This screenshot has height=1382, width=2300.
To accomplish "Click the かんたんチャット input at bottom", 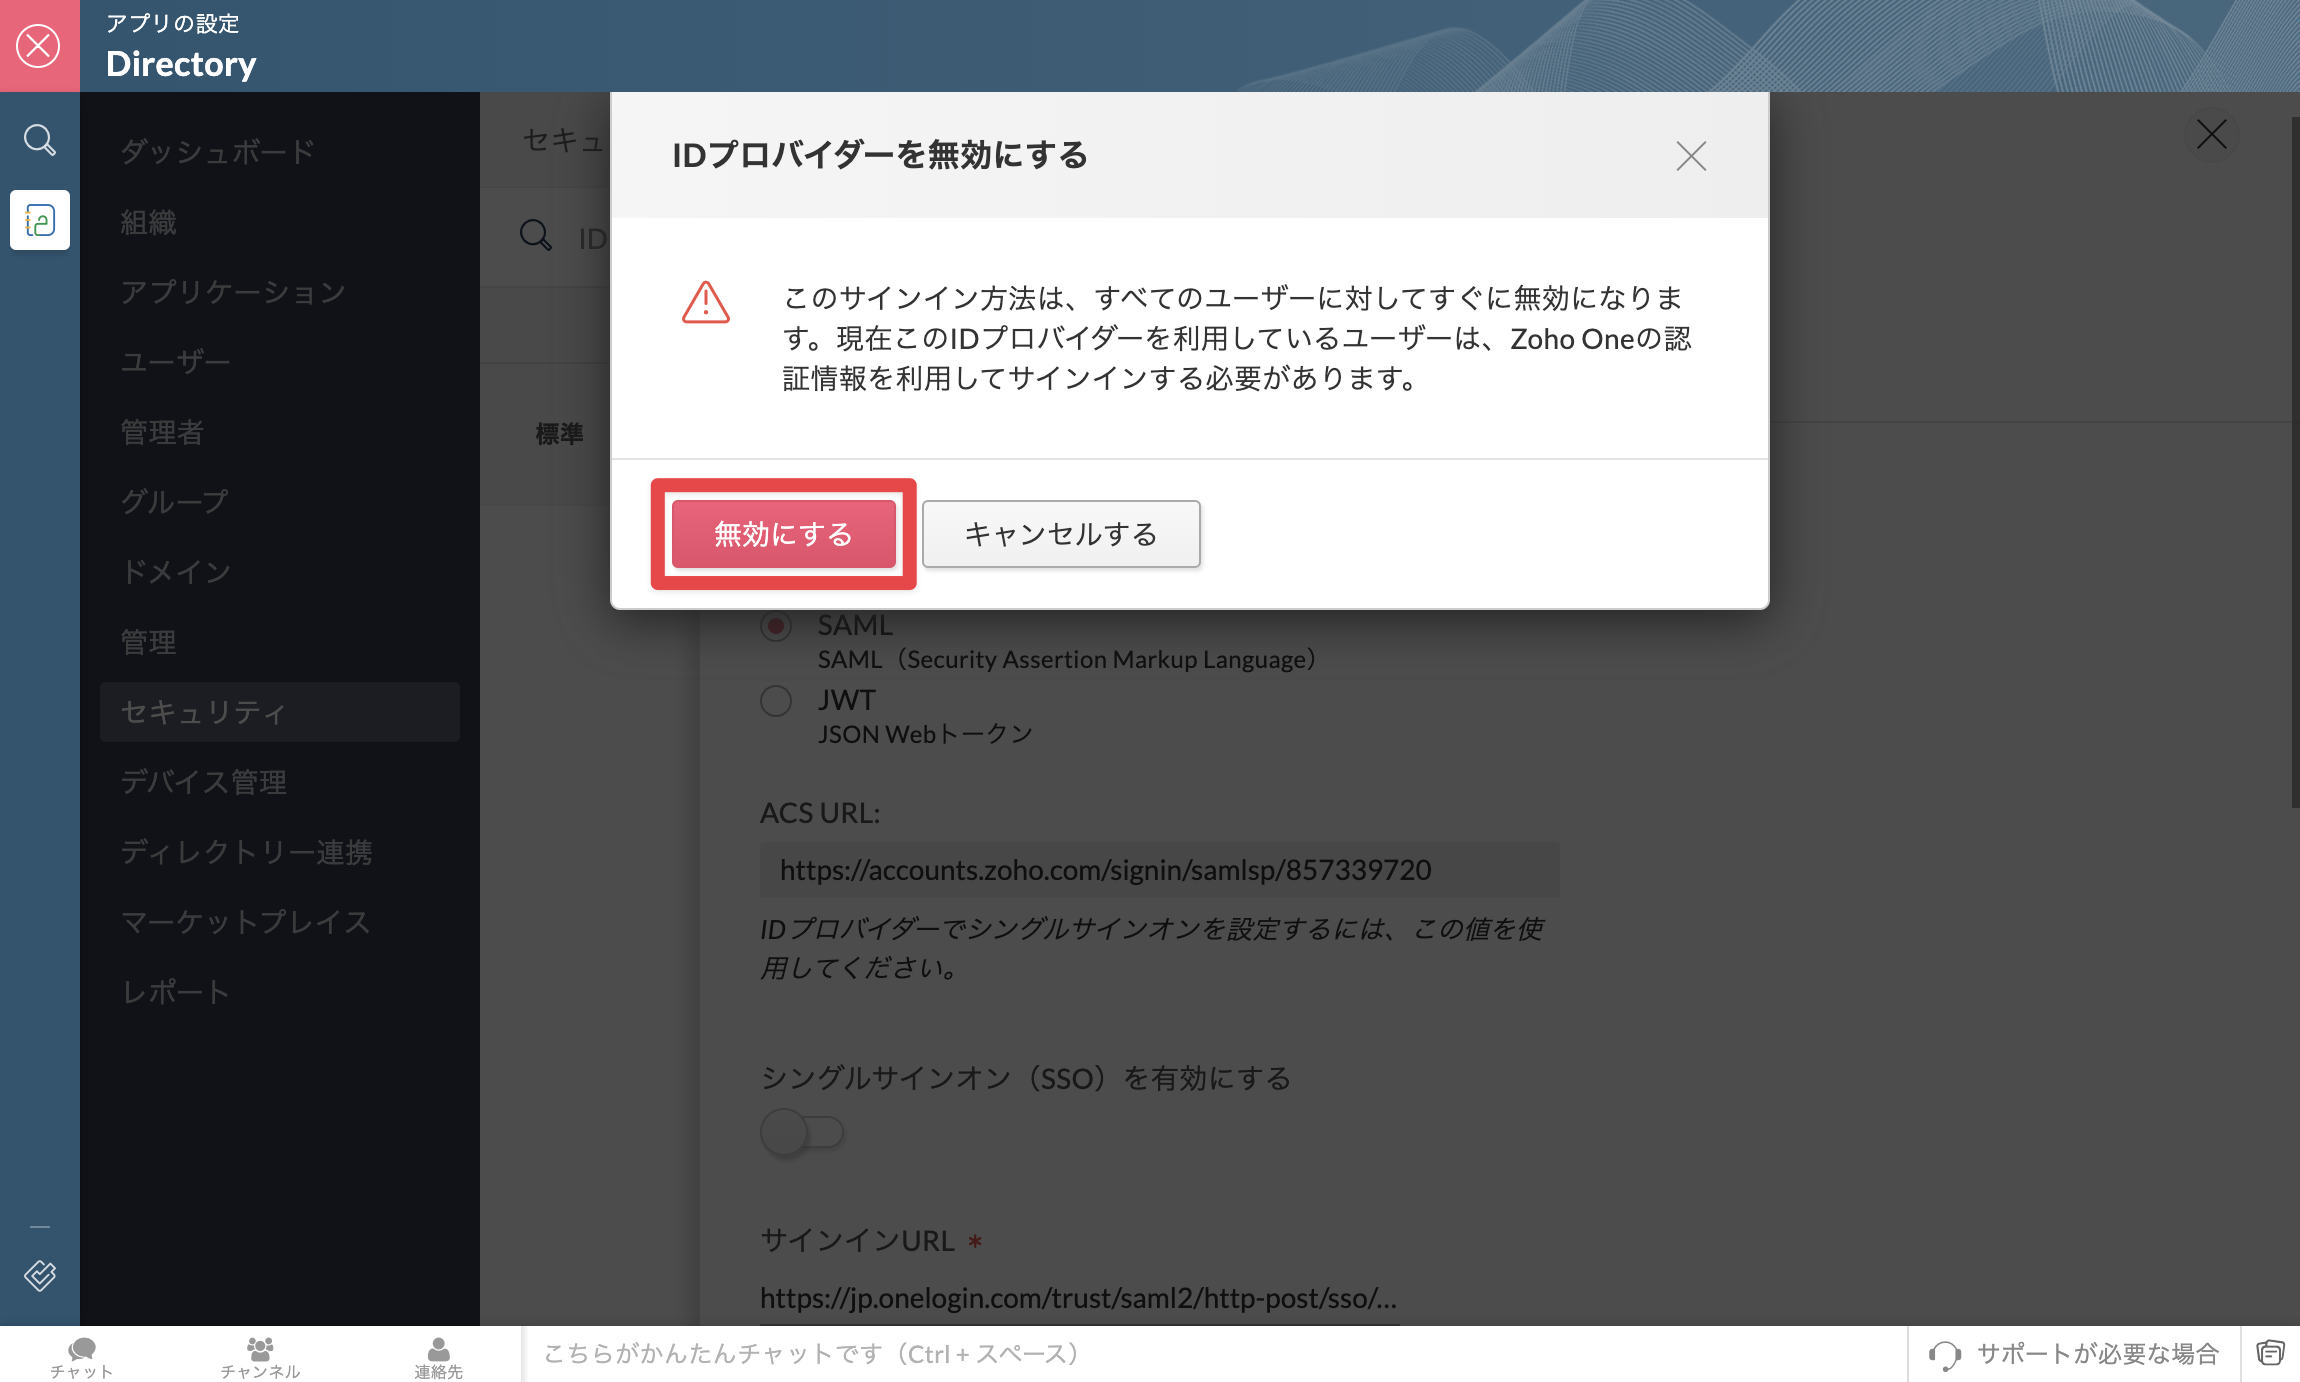I will tap(1214, 1354).
